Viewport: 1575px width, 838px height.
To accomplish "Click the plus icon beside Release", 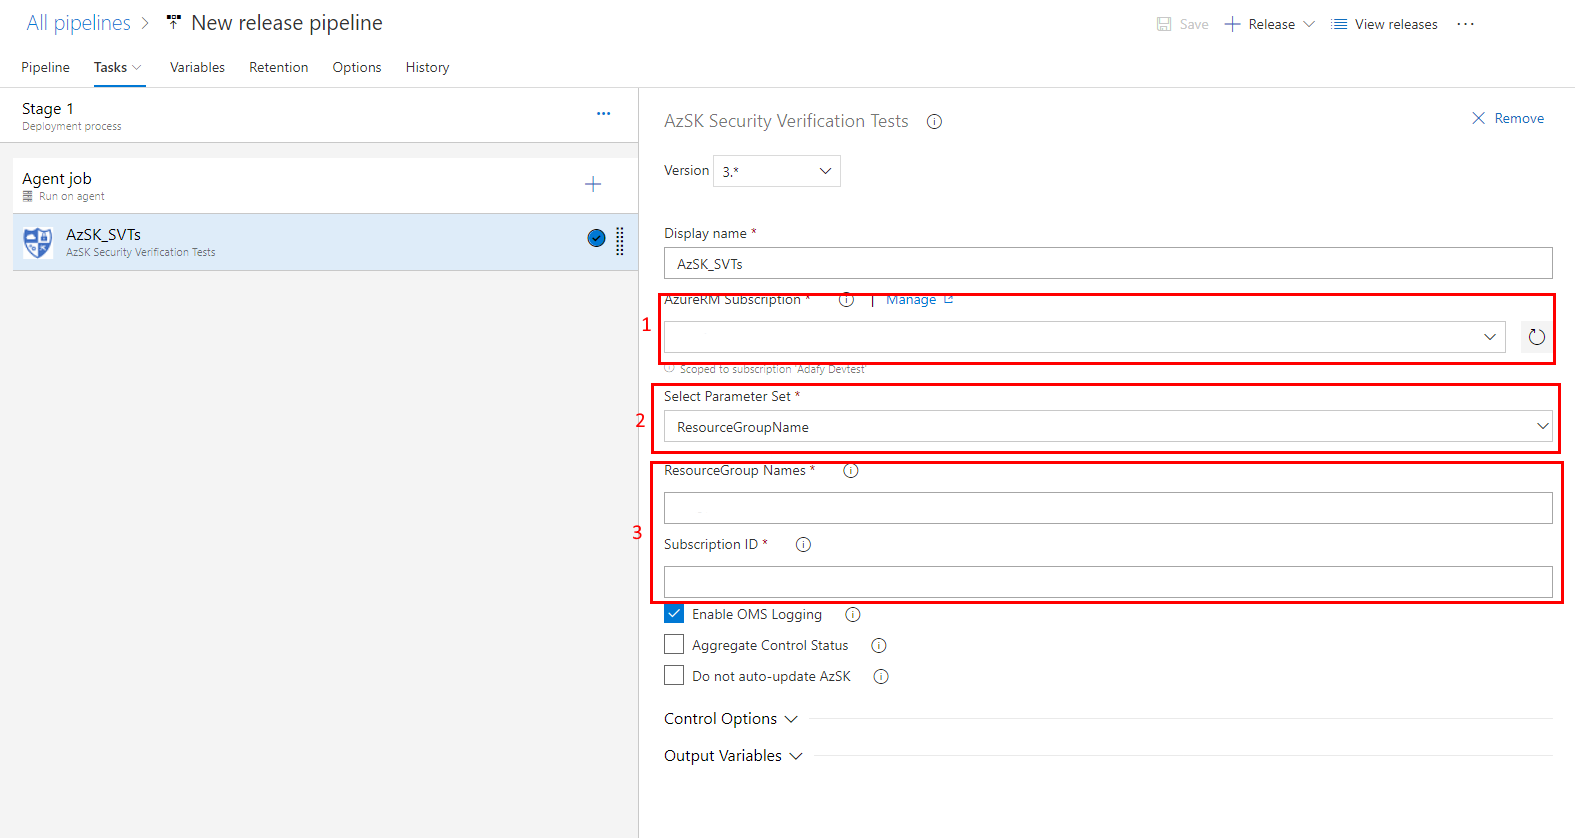I will 1232,24.
